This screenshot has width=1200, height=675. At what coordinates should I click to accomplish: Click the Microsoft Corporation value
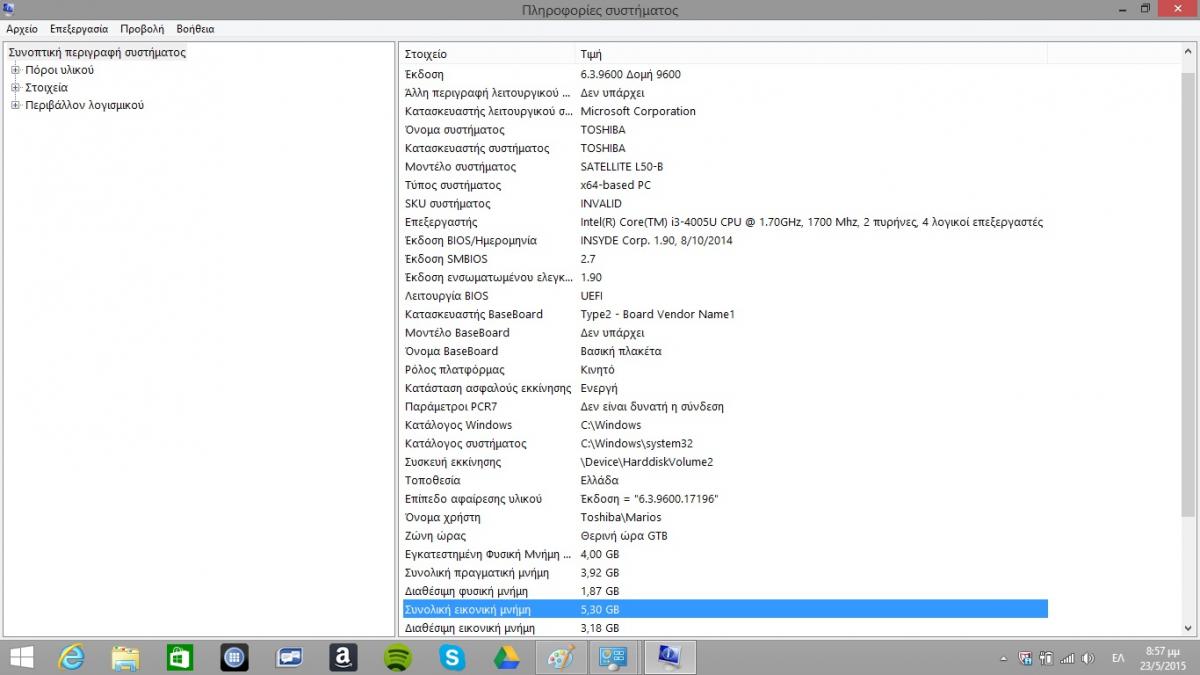coord(638,111)
